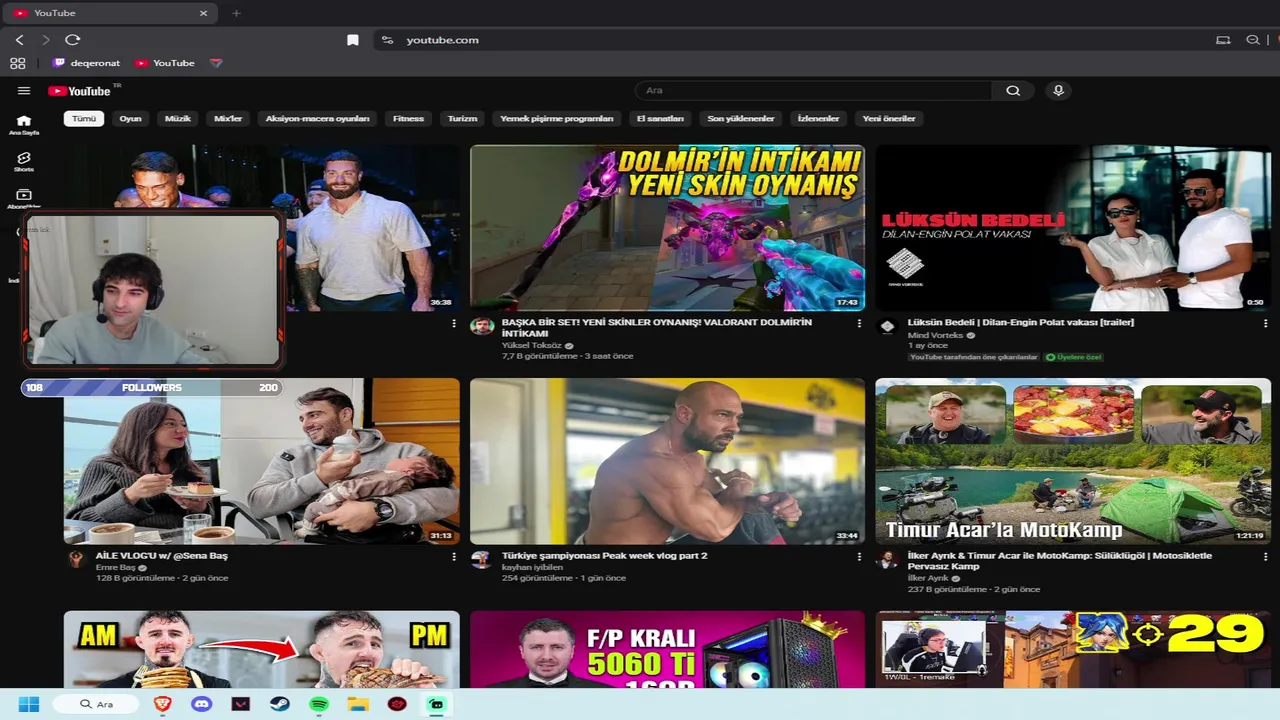1280x720 pixels.
Task: Click the browser forward arrow
Action: (45, 40)
